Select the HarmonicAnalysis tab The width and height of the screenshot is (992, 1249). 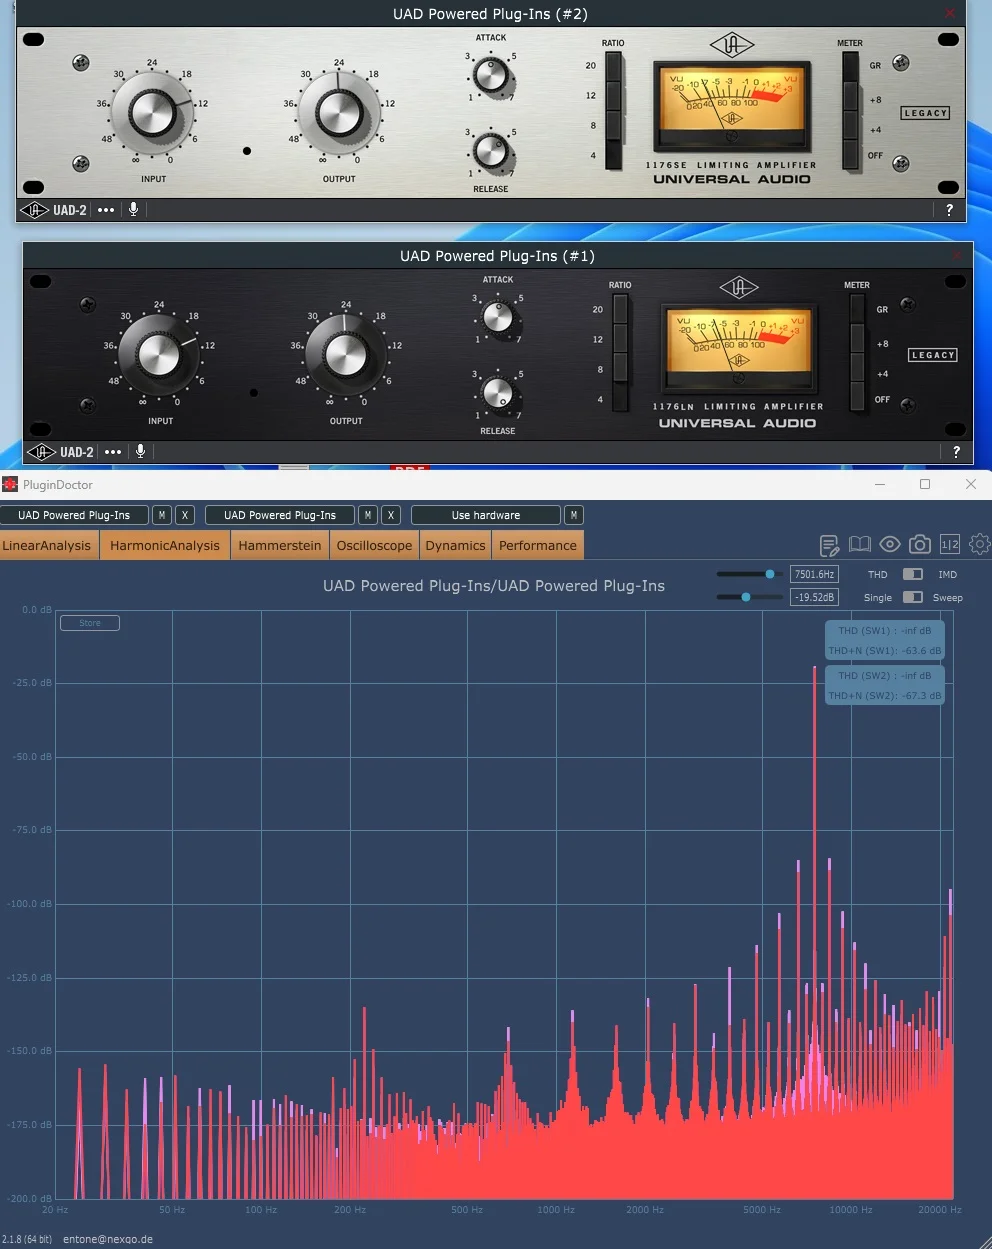[165, 545]
